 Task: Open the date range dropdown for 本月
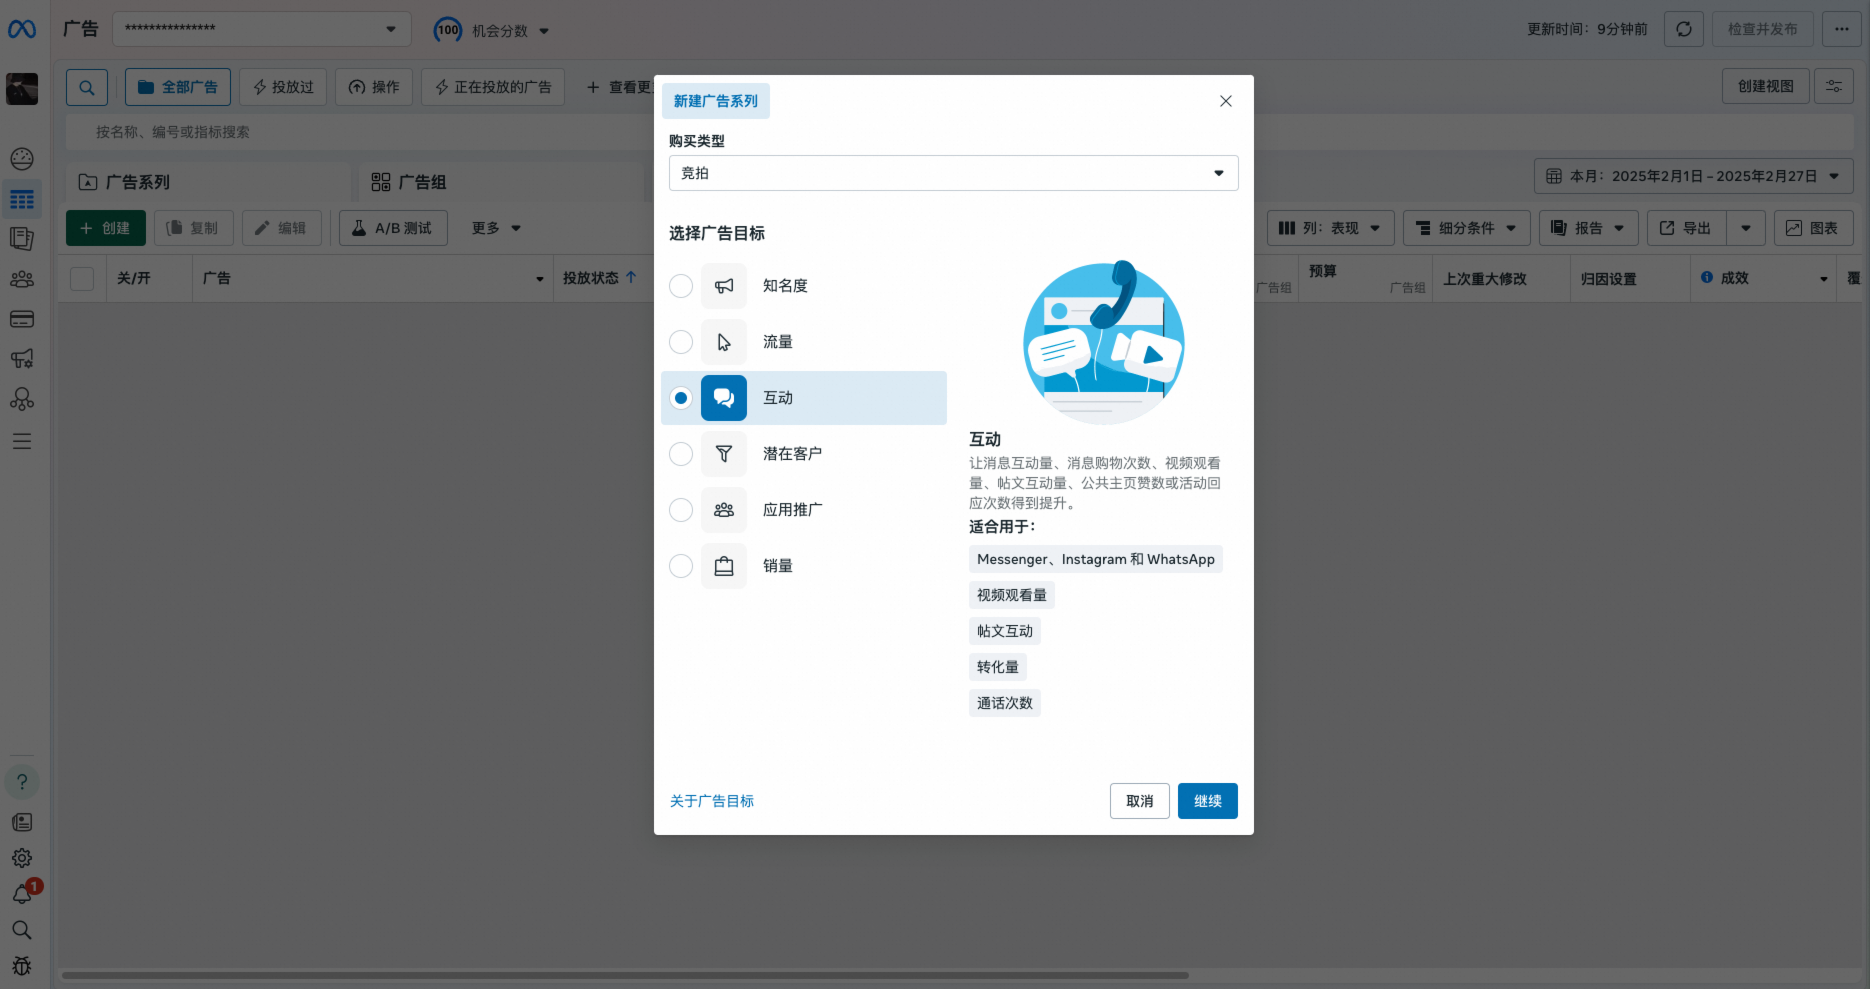[x=1694, y=176]
